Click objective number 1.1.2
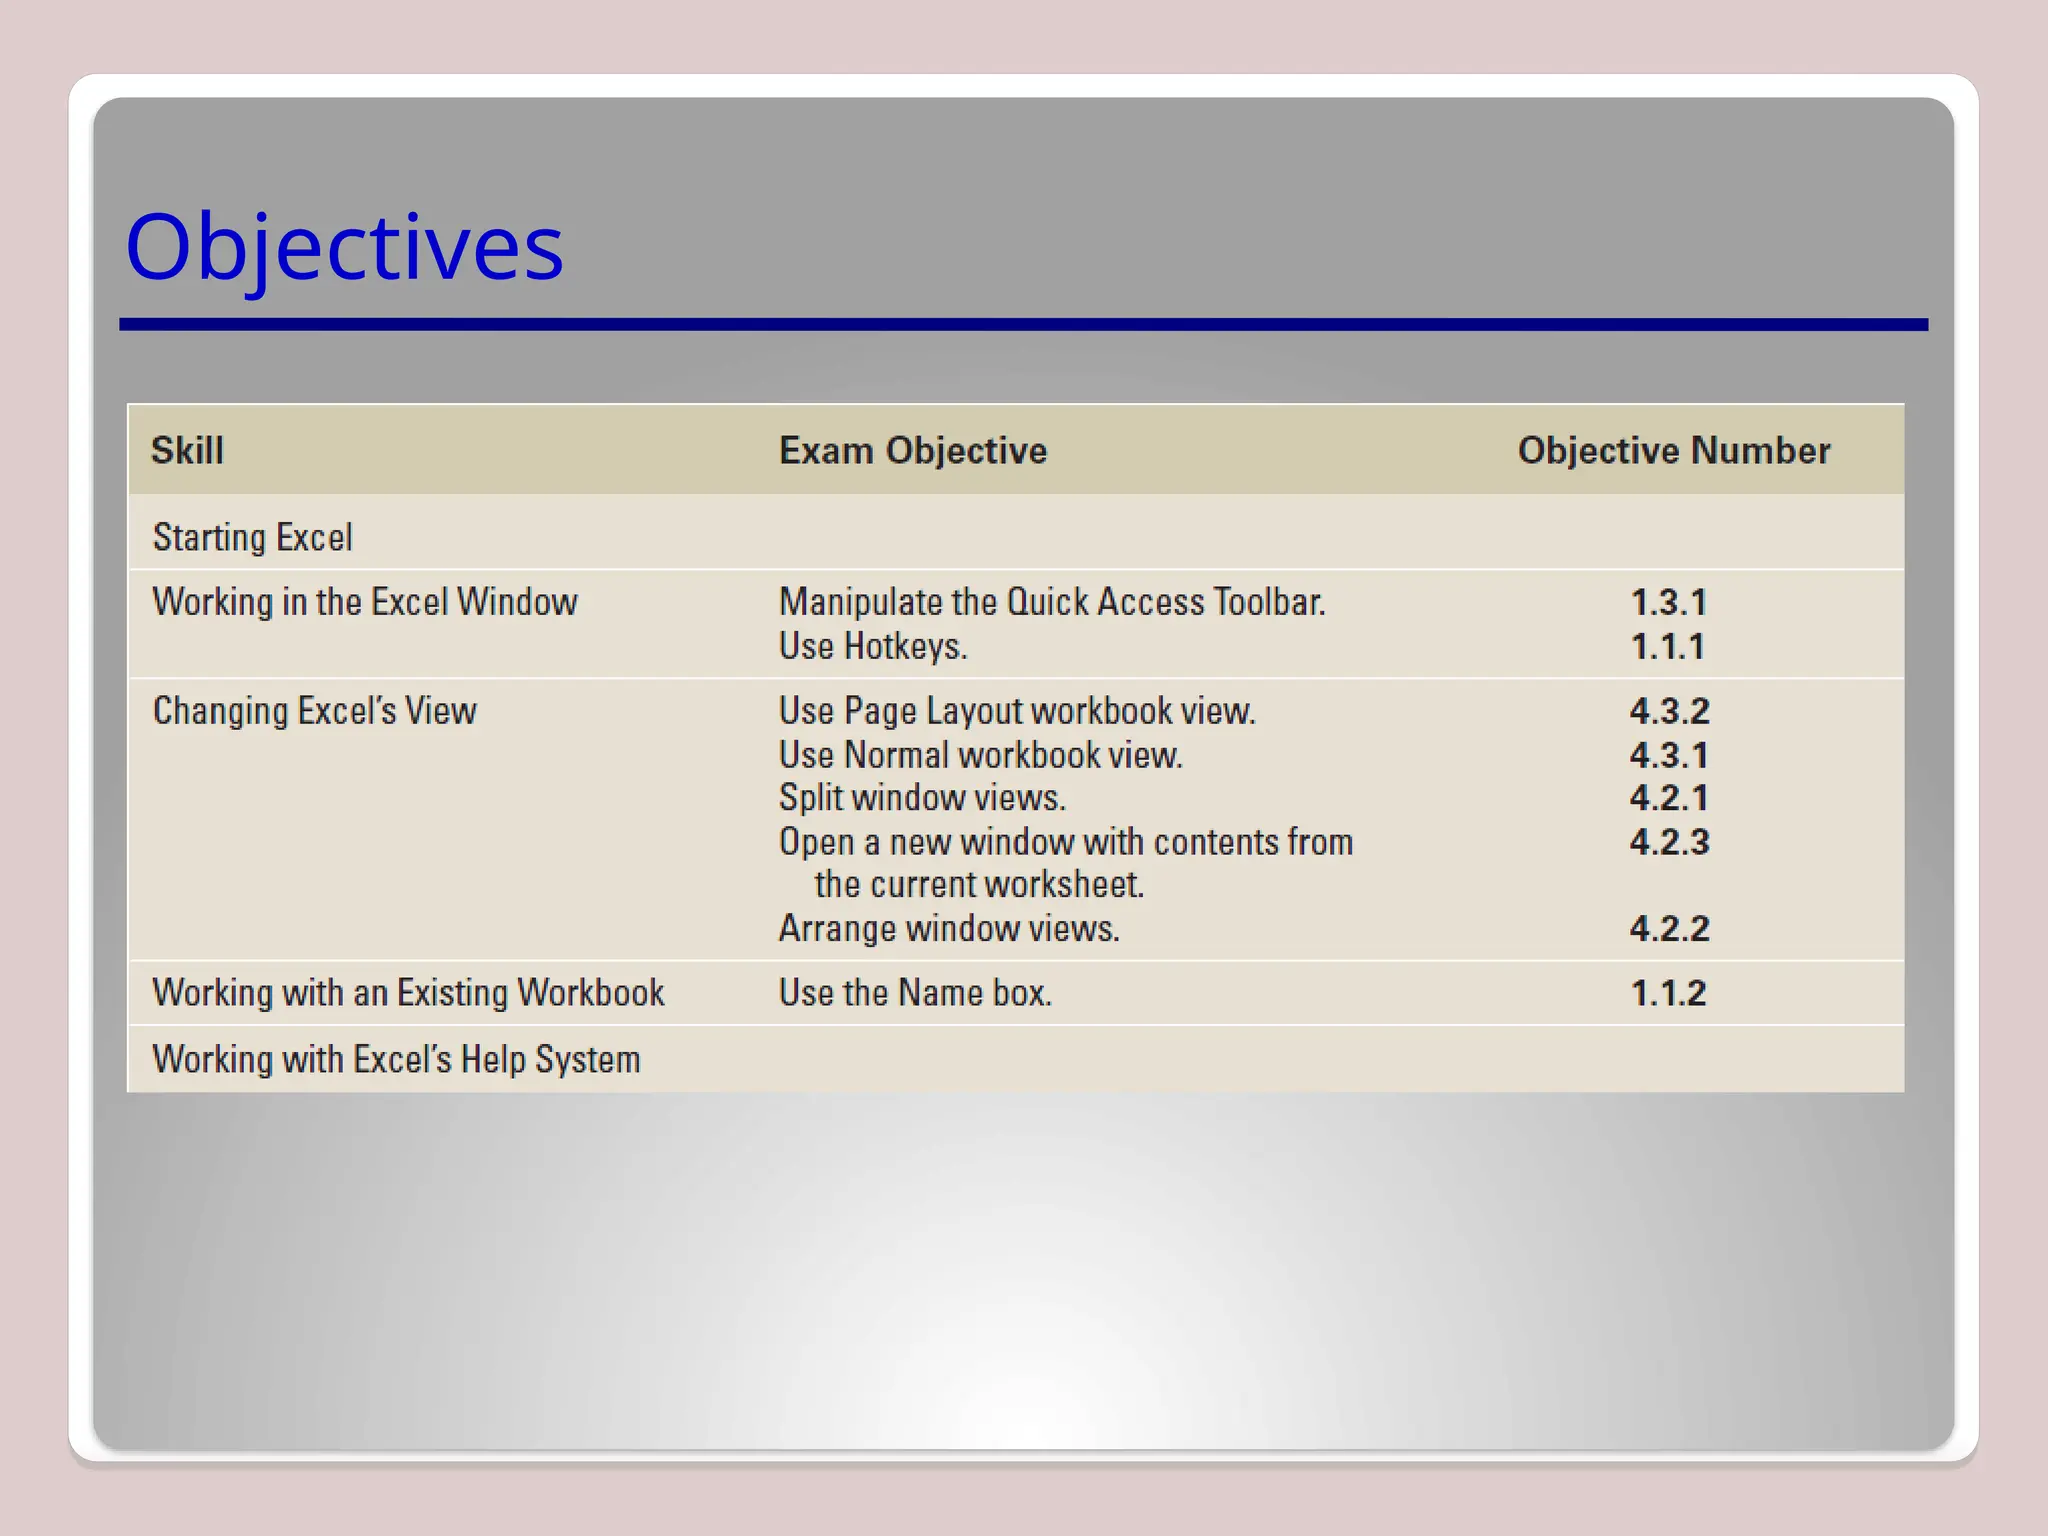This screenshot has width=2048, height=1536. 1668,993
